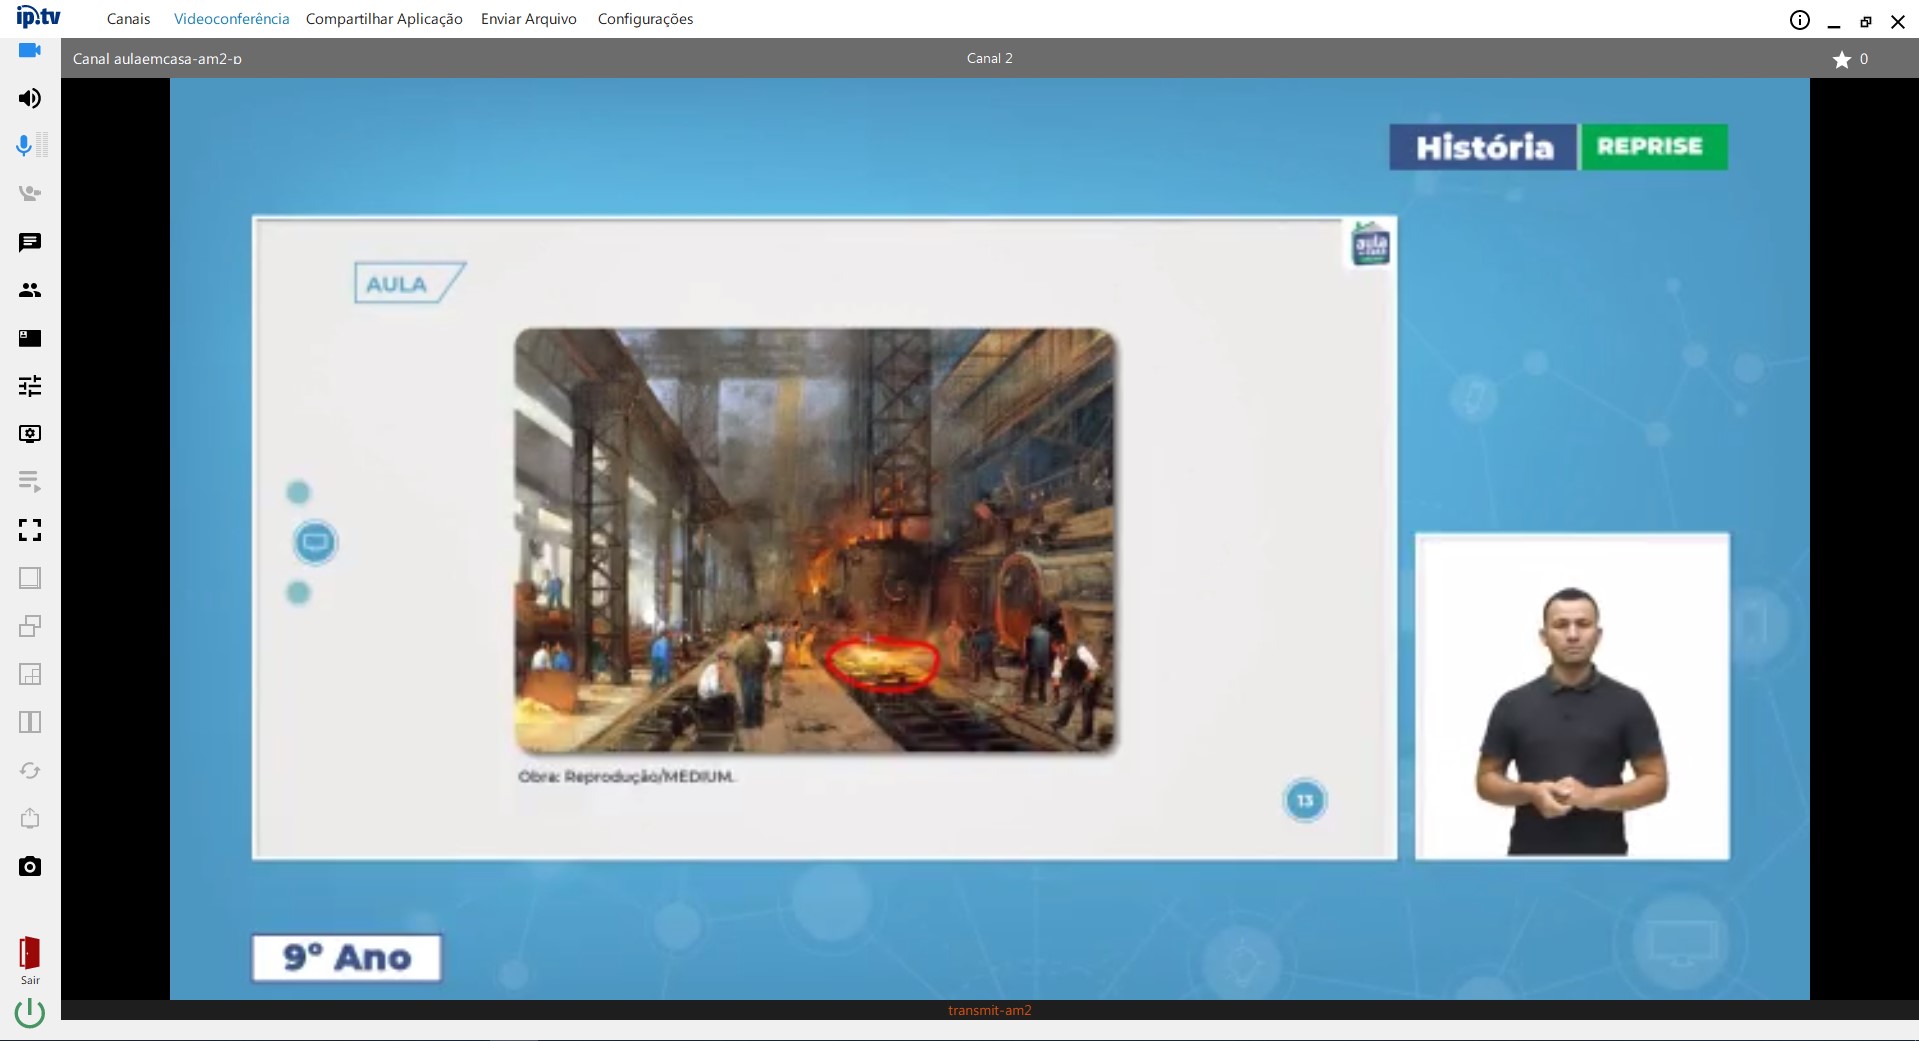Show the participants list icon
Screen dimensions: 1919x1041
coord(30,290)
